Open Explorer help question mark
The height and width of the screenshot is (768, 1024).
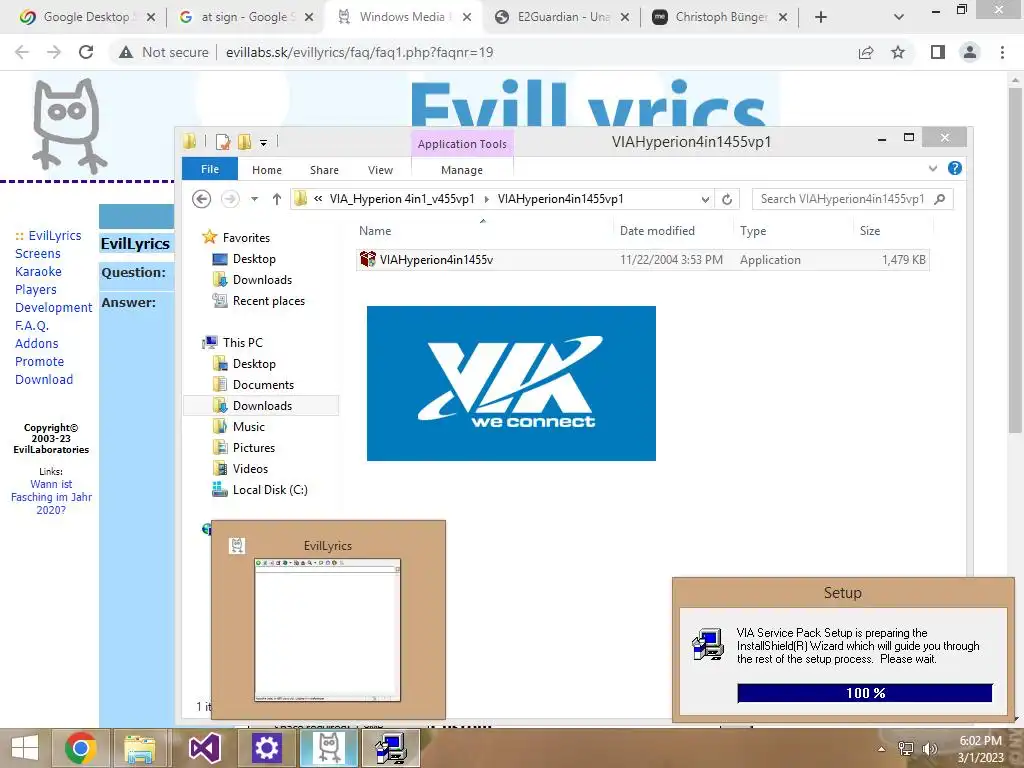pos(955,168)
